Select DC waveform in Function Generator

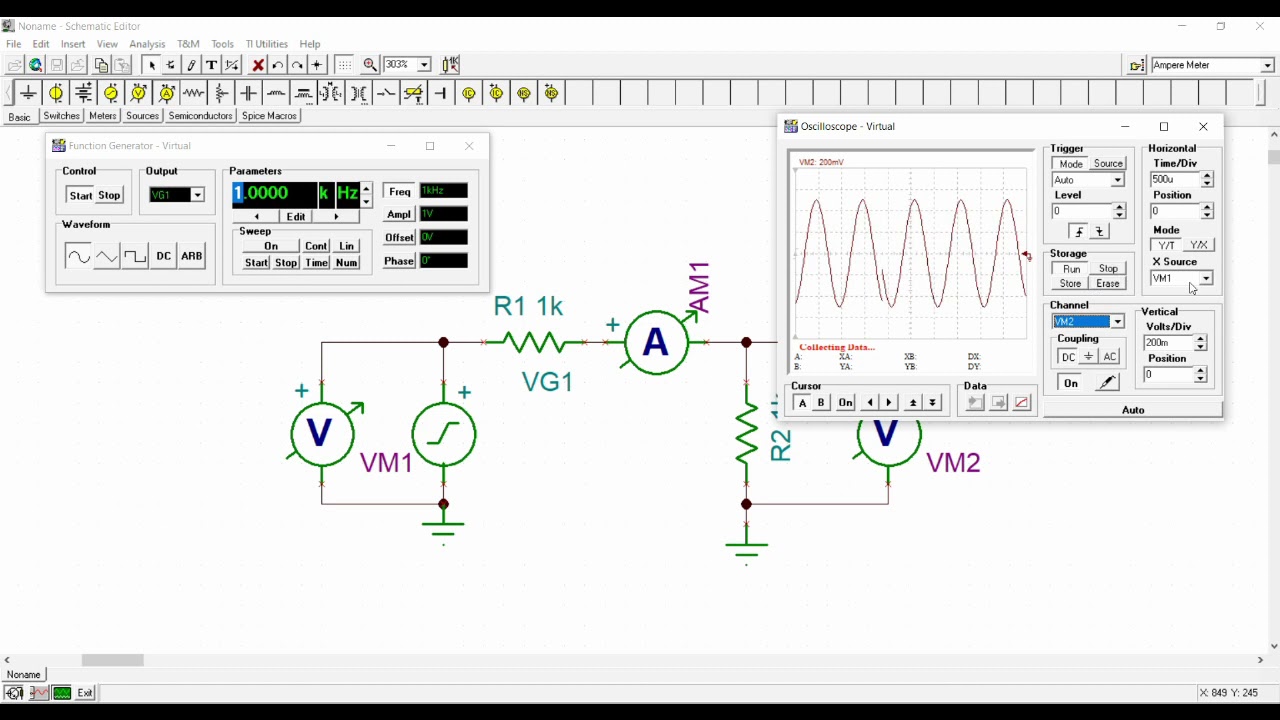pyautogui.click(x=163, y=256)
